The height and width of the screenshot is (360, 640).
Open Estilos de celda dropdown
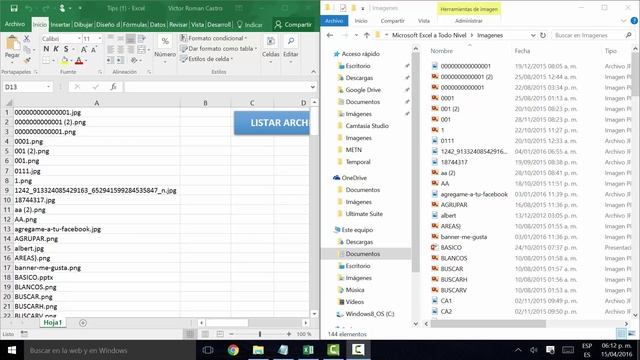[207, 59]
